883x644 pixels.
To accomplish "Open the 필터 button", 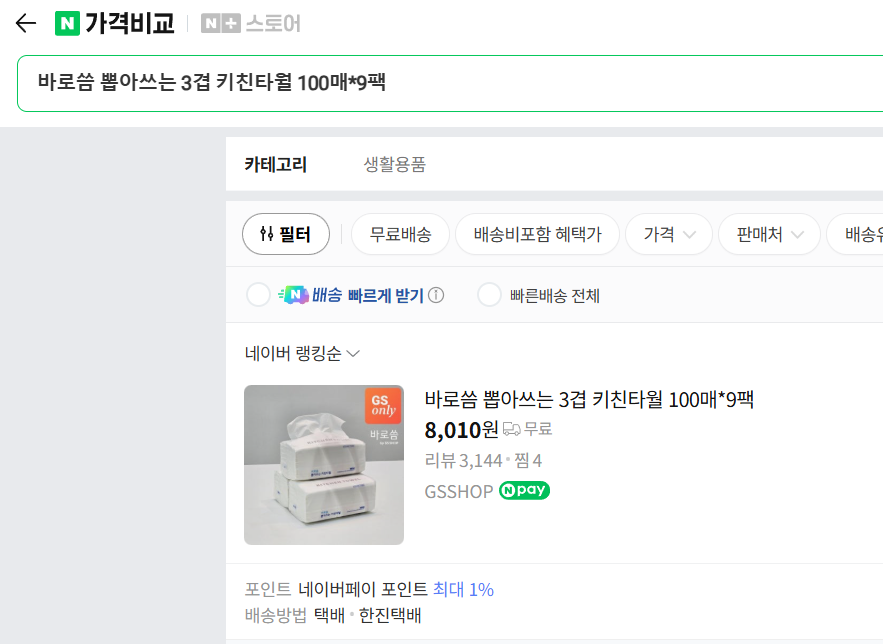I will tap(286, 235).
